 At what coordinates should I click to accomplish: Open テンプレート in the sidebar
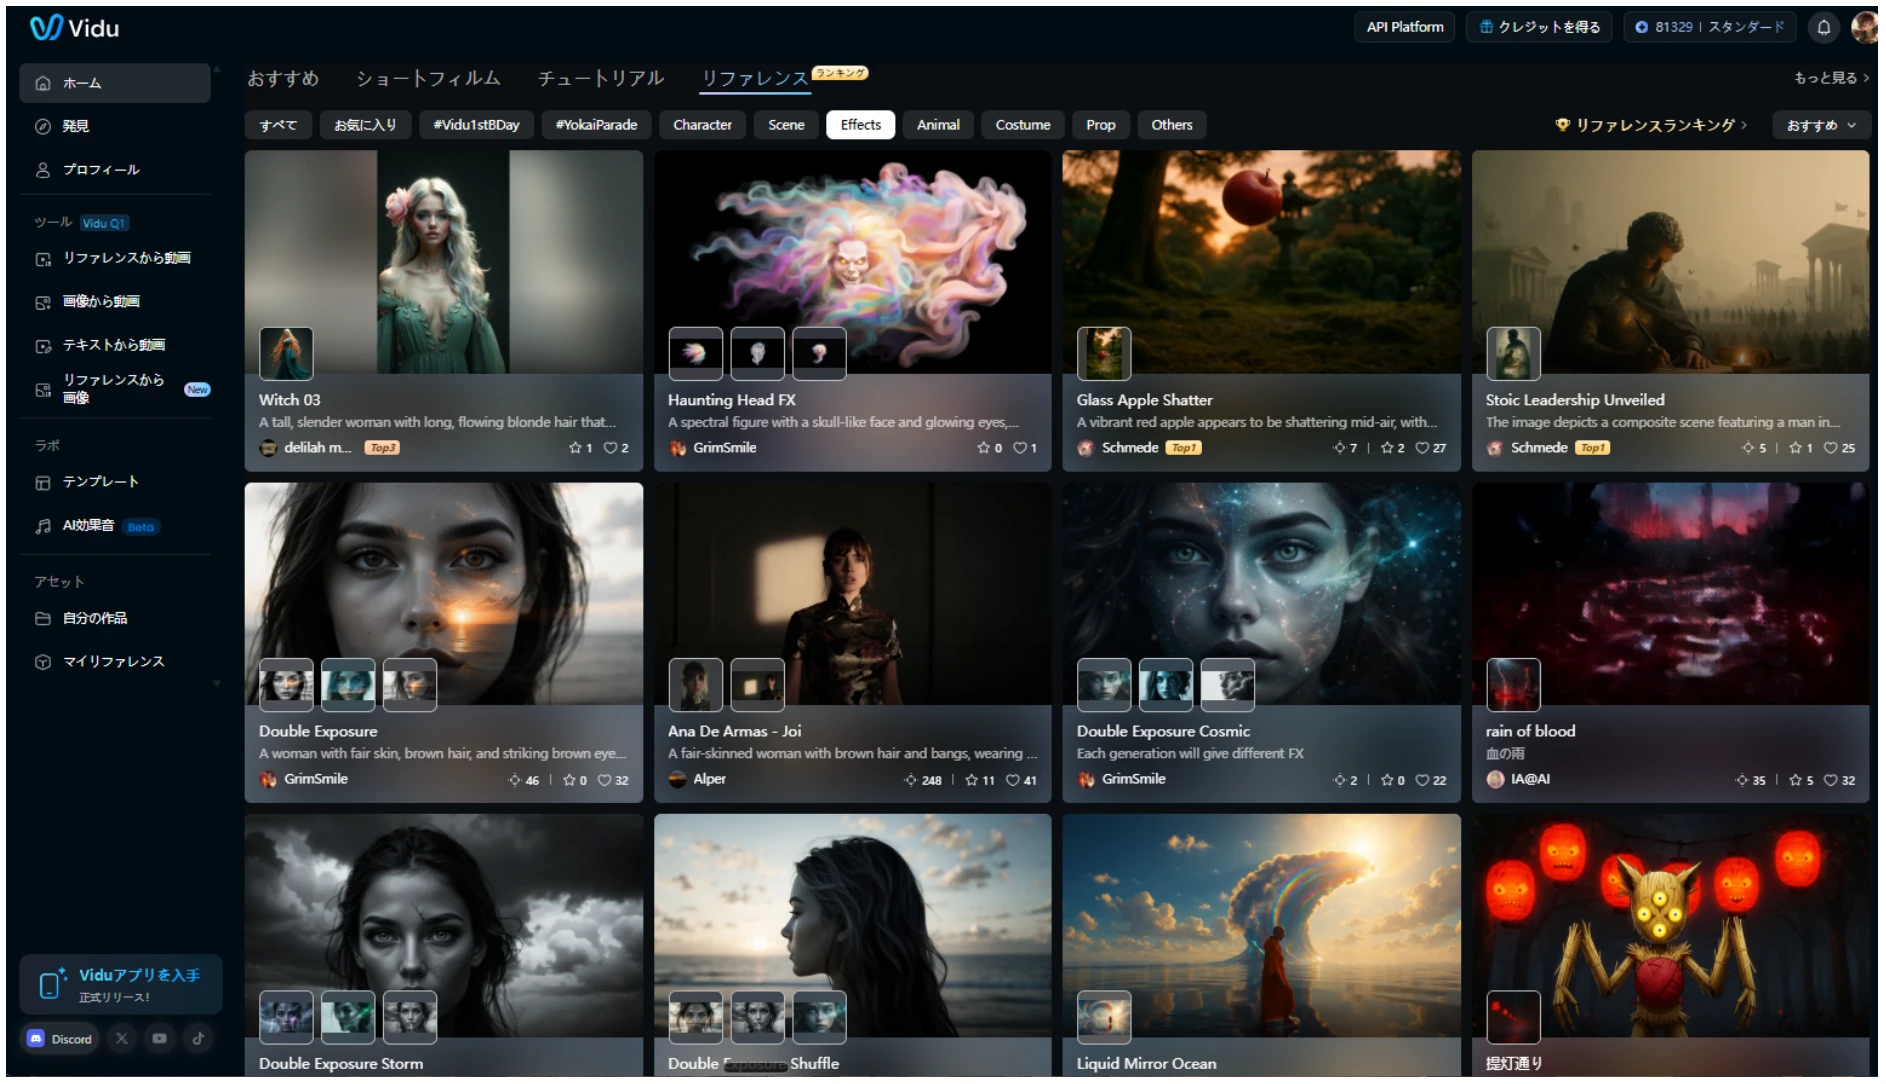click(100, 482)
